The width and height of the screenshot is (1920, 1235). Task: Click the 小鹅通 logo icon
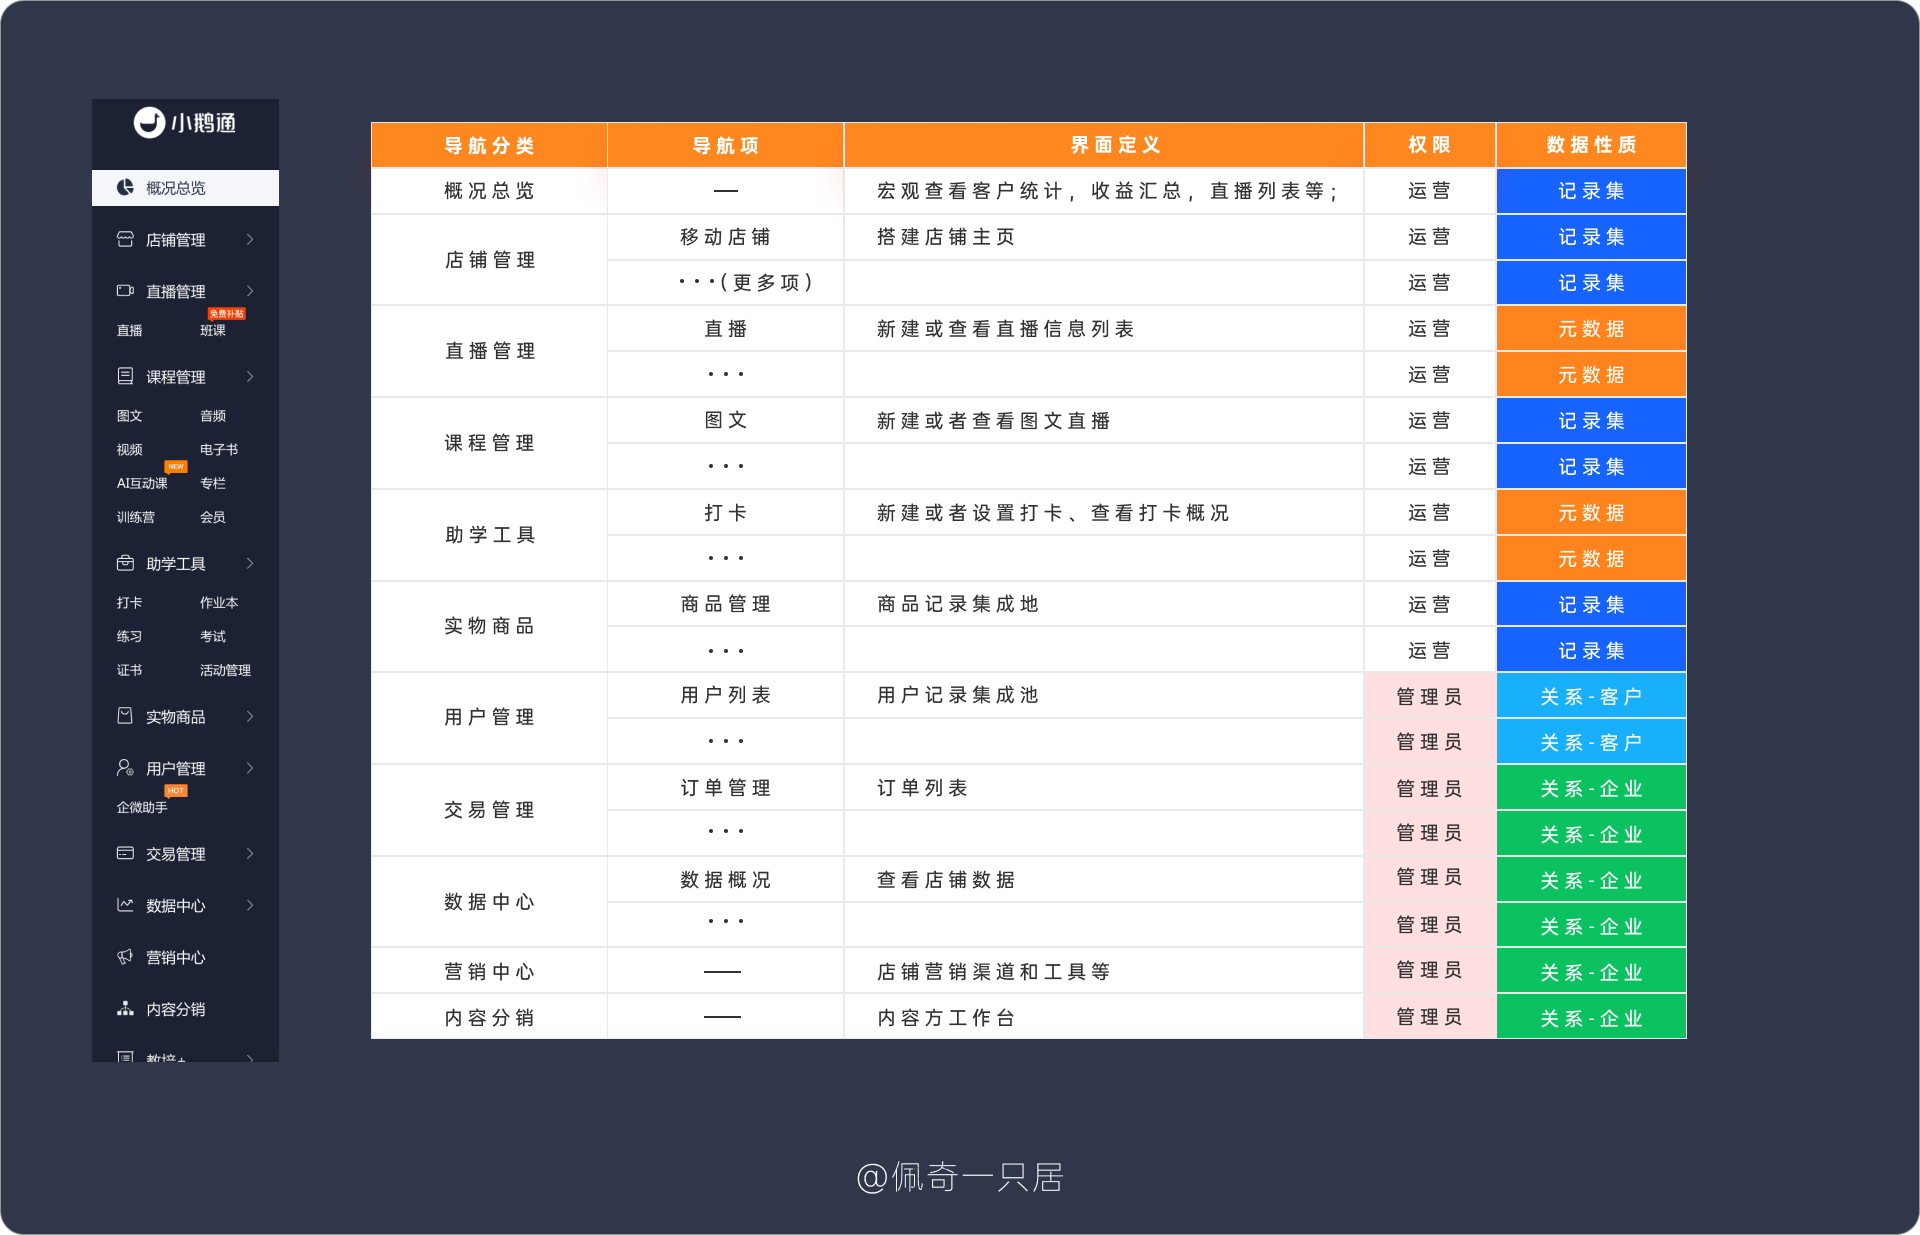pos(149,122)
